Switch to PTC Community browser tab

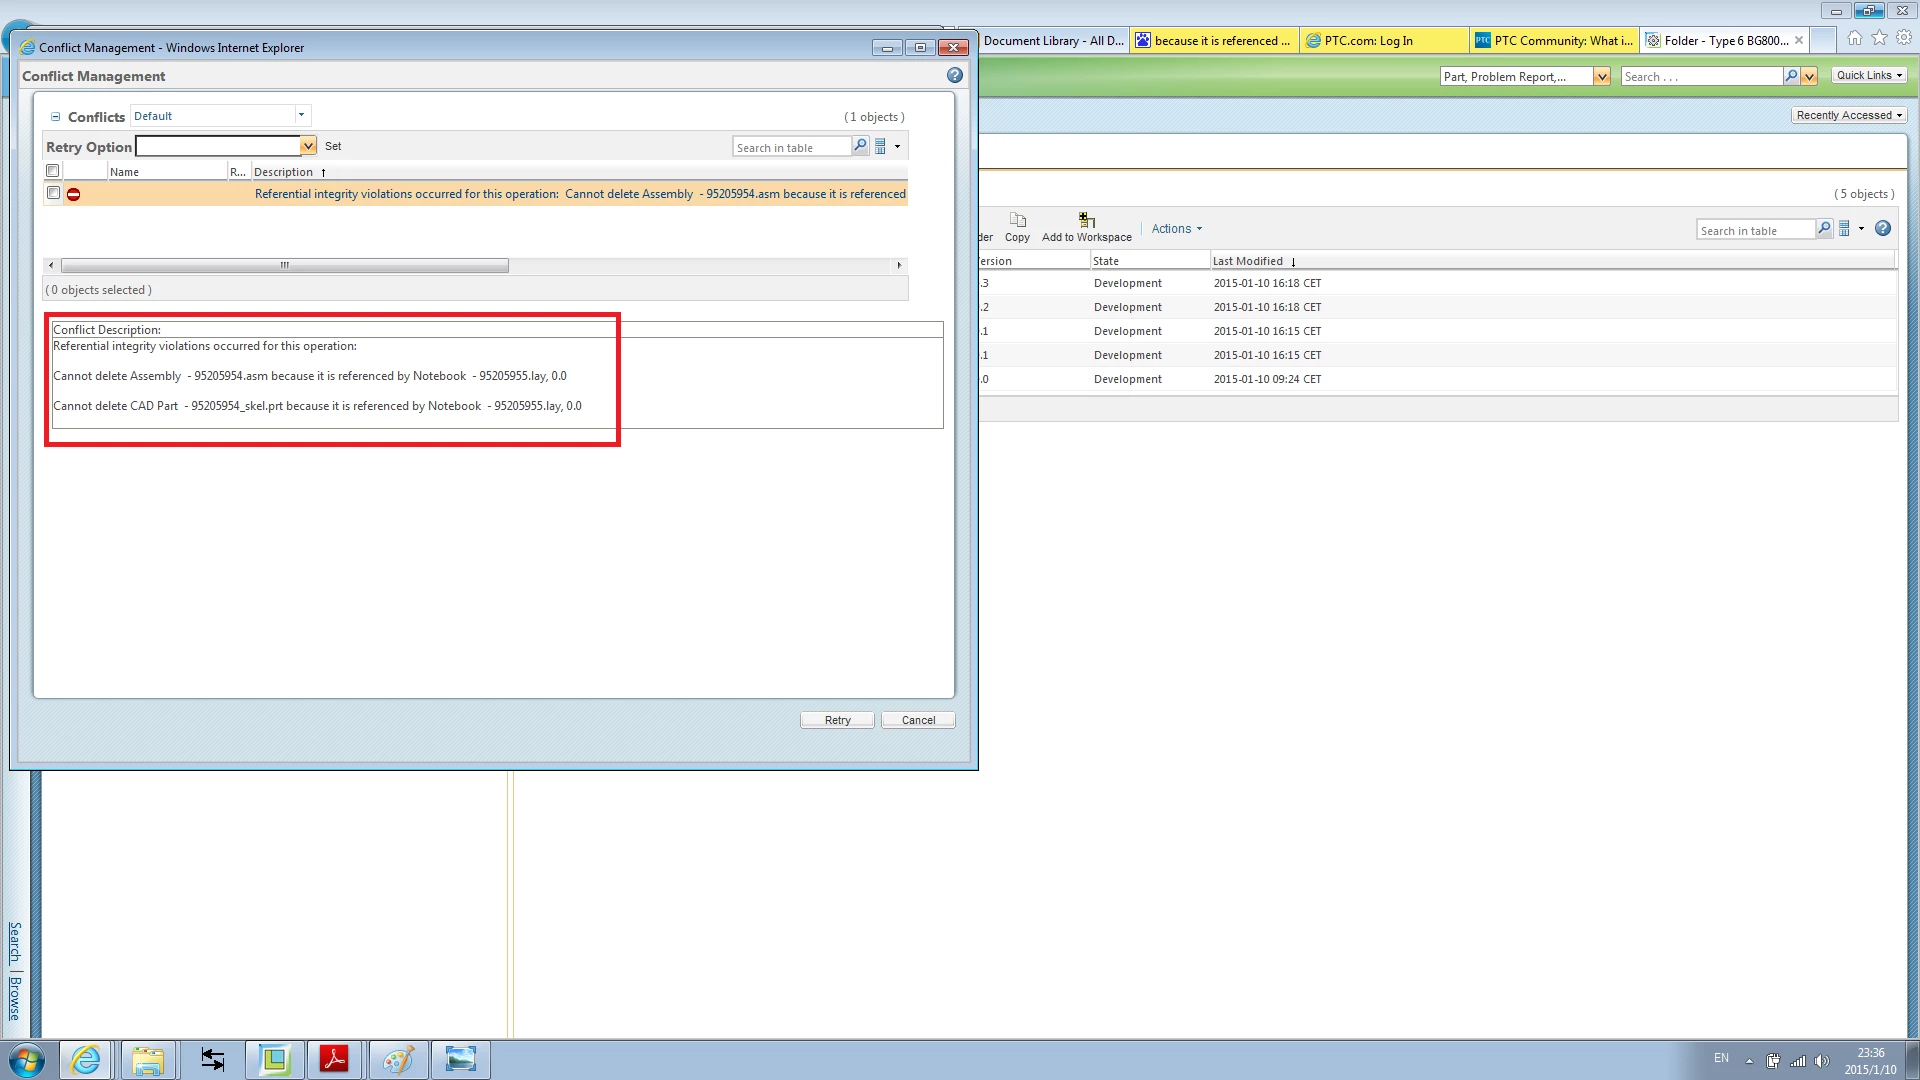point(1554,41)
